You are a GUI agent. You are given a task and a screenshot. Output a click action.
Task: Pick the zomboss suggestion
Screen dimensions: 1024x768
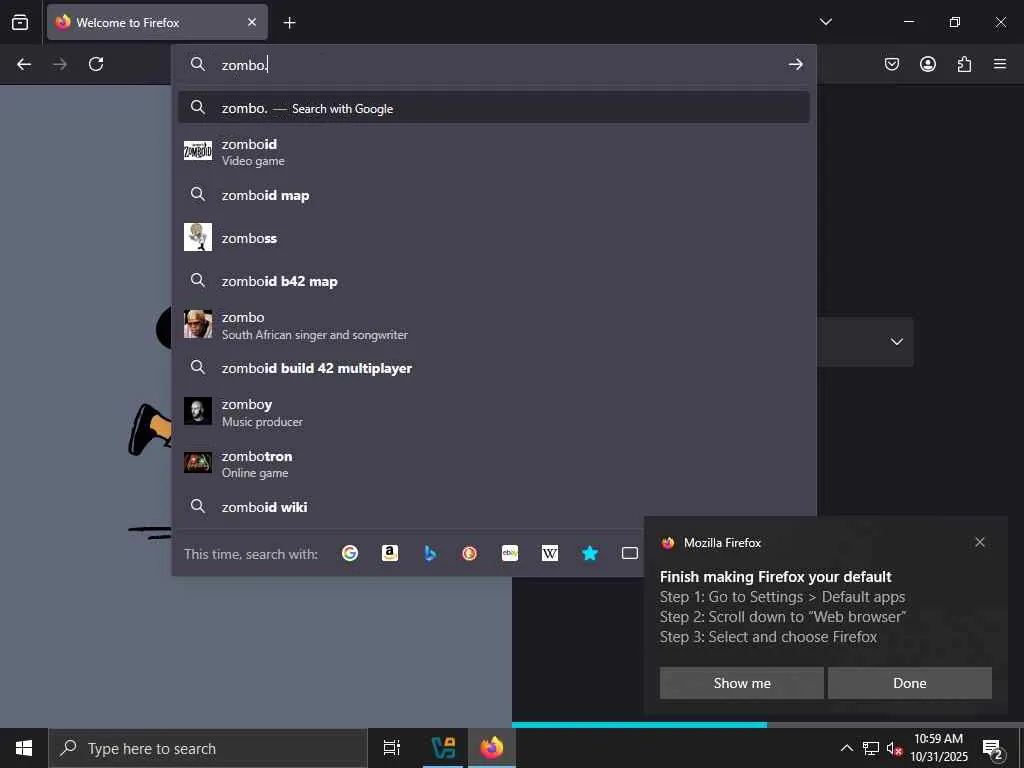click(x=494, y=238)
